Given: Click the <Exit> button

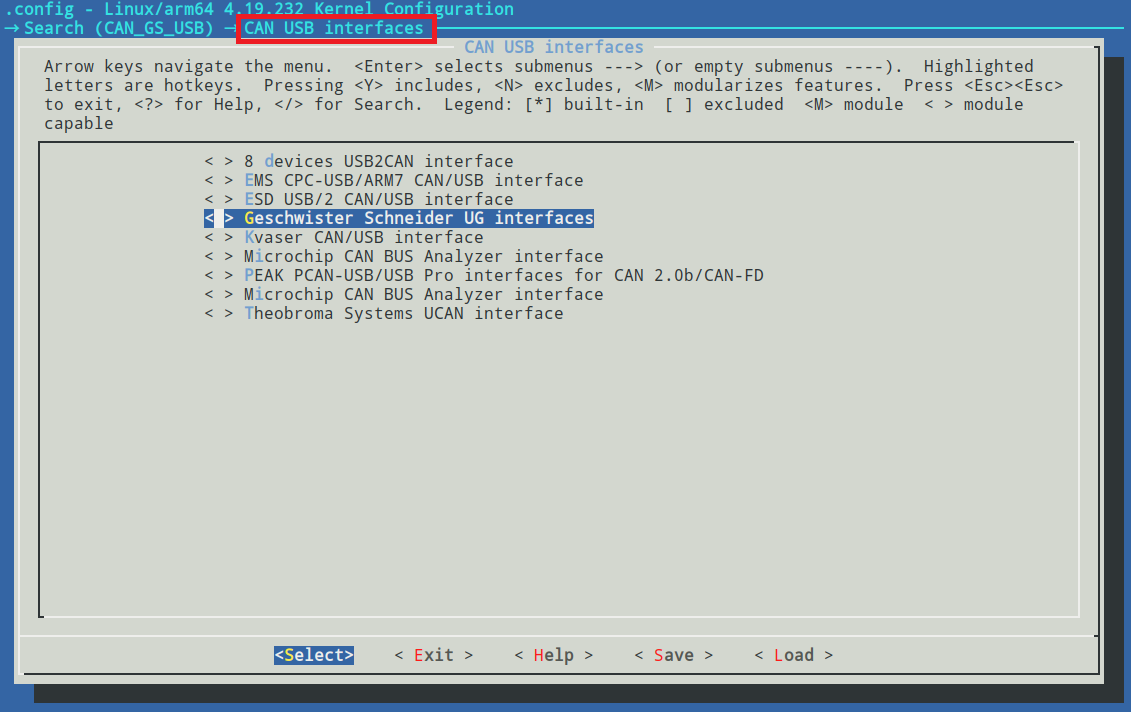Looking at the screenshot, I should click(432, 655).
